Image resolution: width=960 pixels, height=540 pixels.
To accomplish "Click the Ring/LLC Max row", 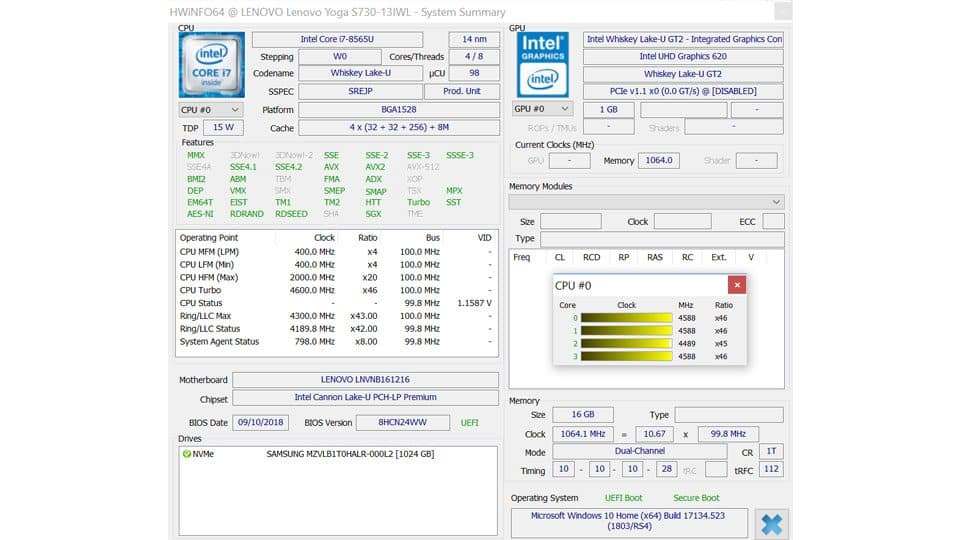I will [x=336, y=316].
